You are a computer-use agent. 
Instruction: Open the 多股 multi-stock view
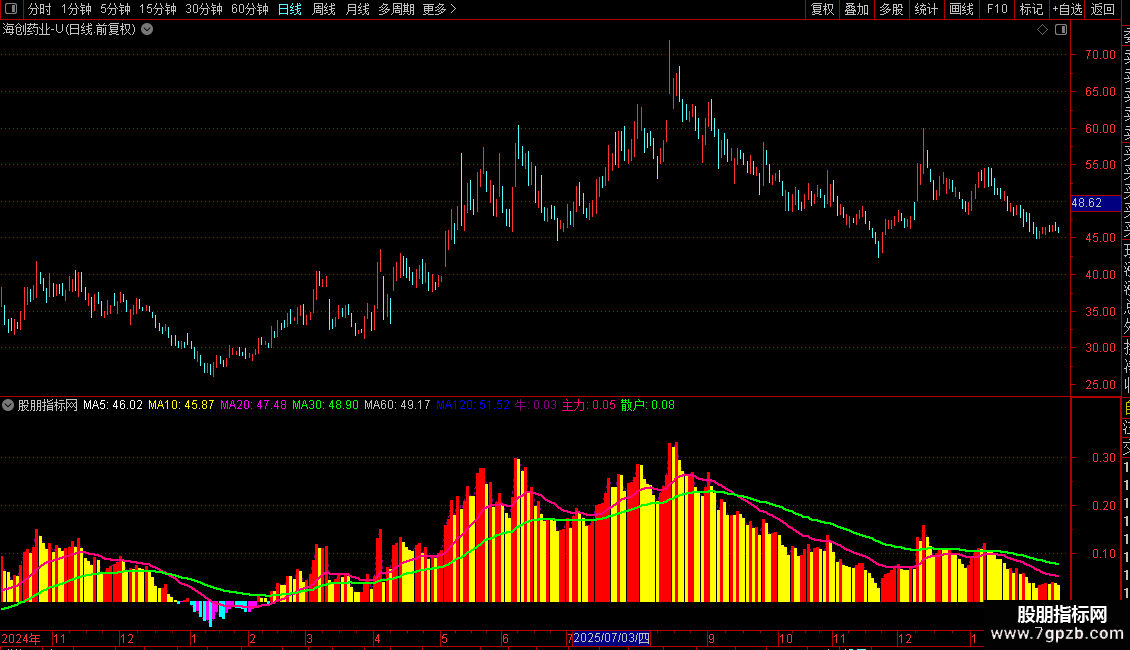click(891, 9)
